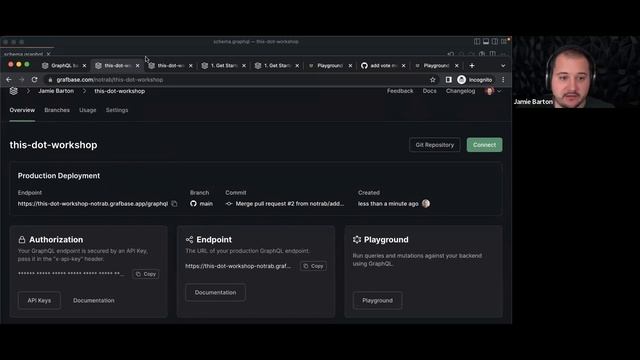640x360 pixels.
Task: Click the author avatar beside created time
Action: [426, 203]
